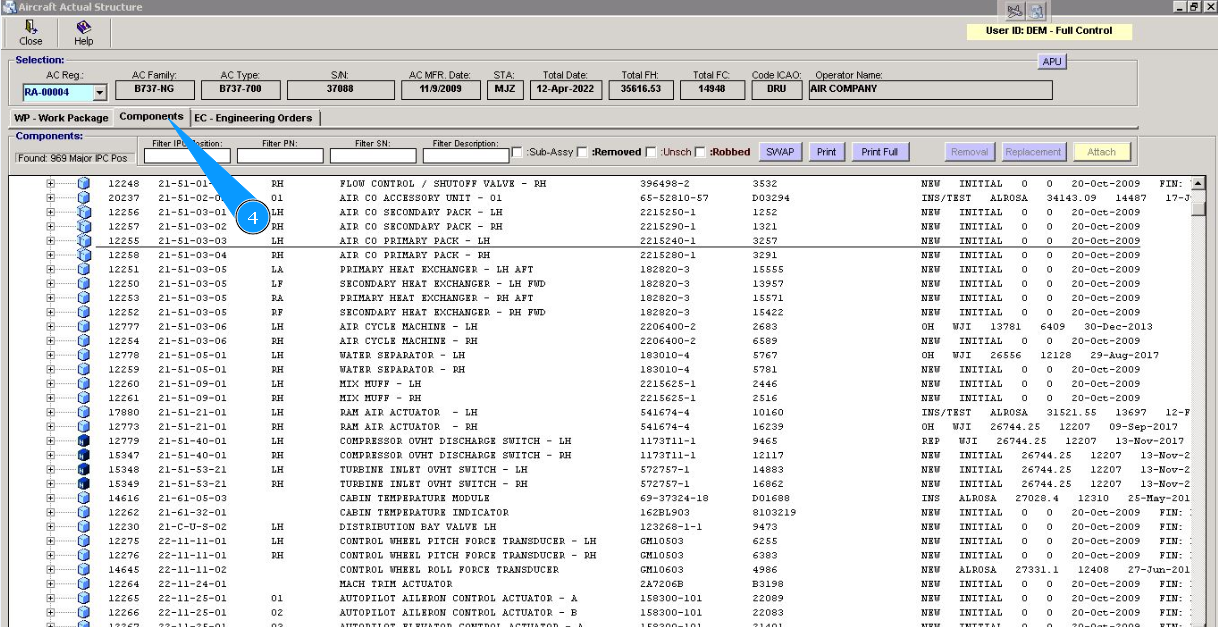Click component icon for row 12258
Viewport: 1218px width, 633px height.
click(x=84, y=255)
